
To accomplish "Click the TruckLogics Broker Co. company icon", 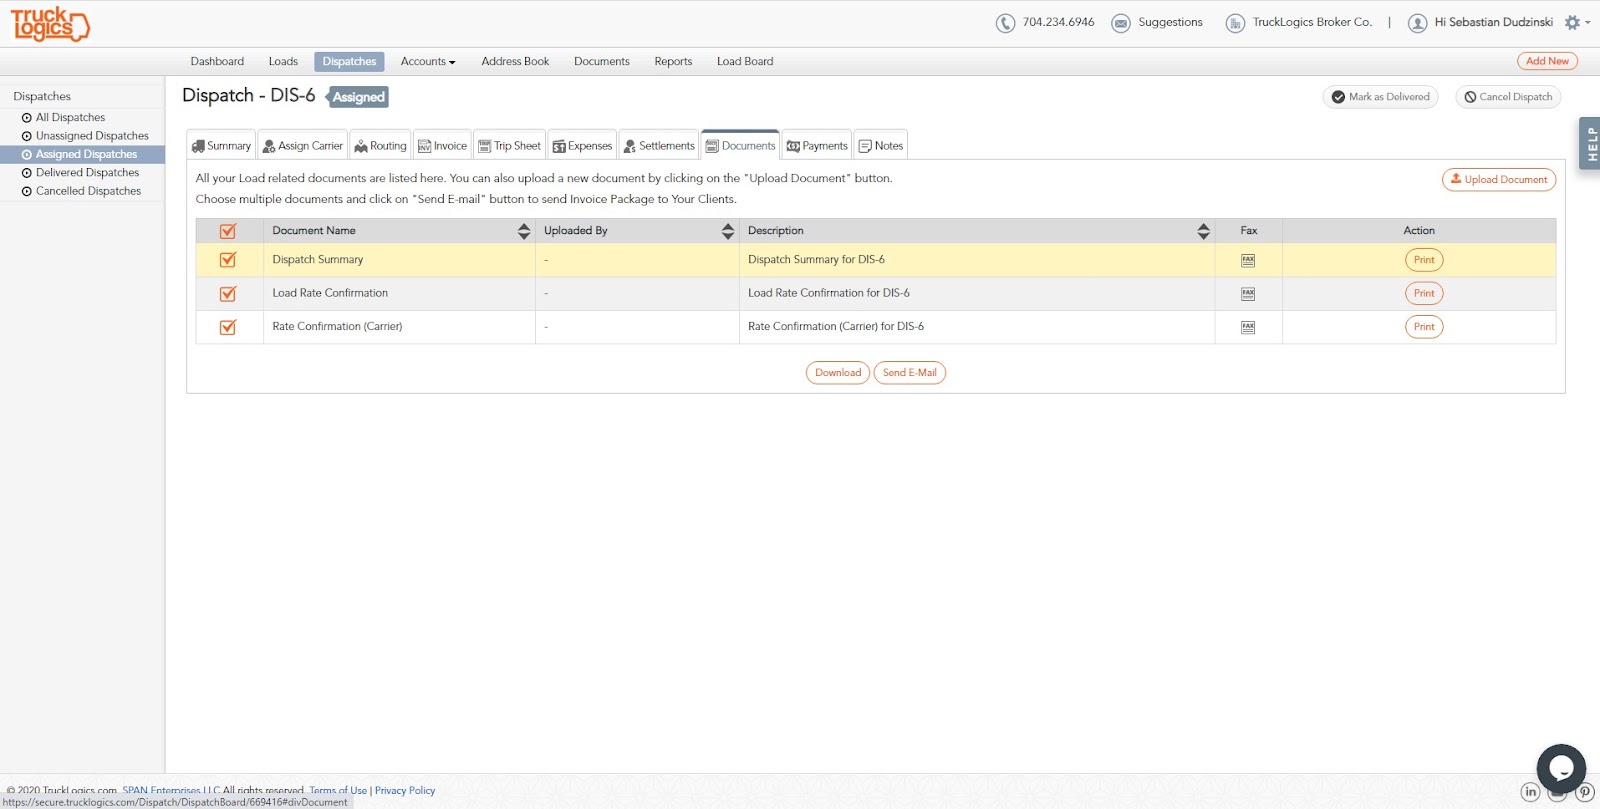I will 1235,23.
